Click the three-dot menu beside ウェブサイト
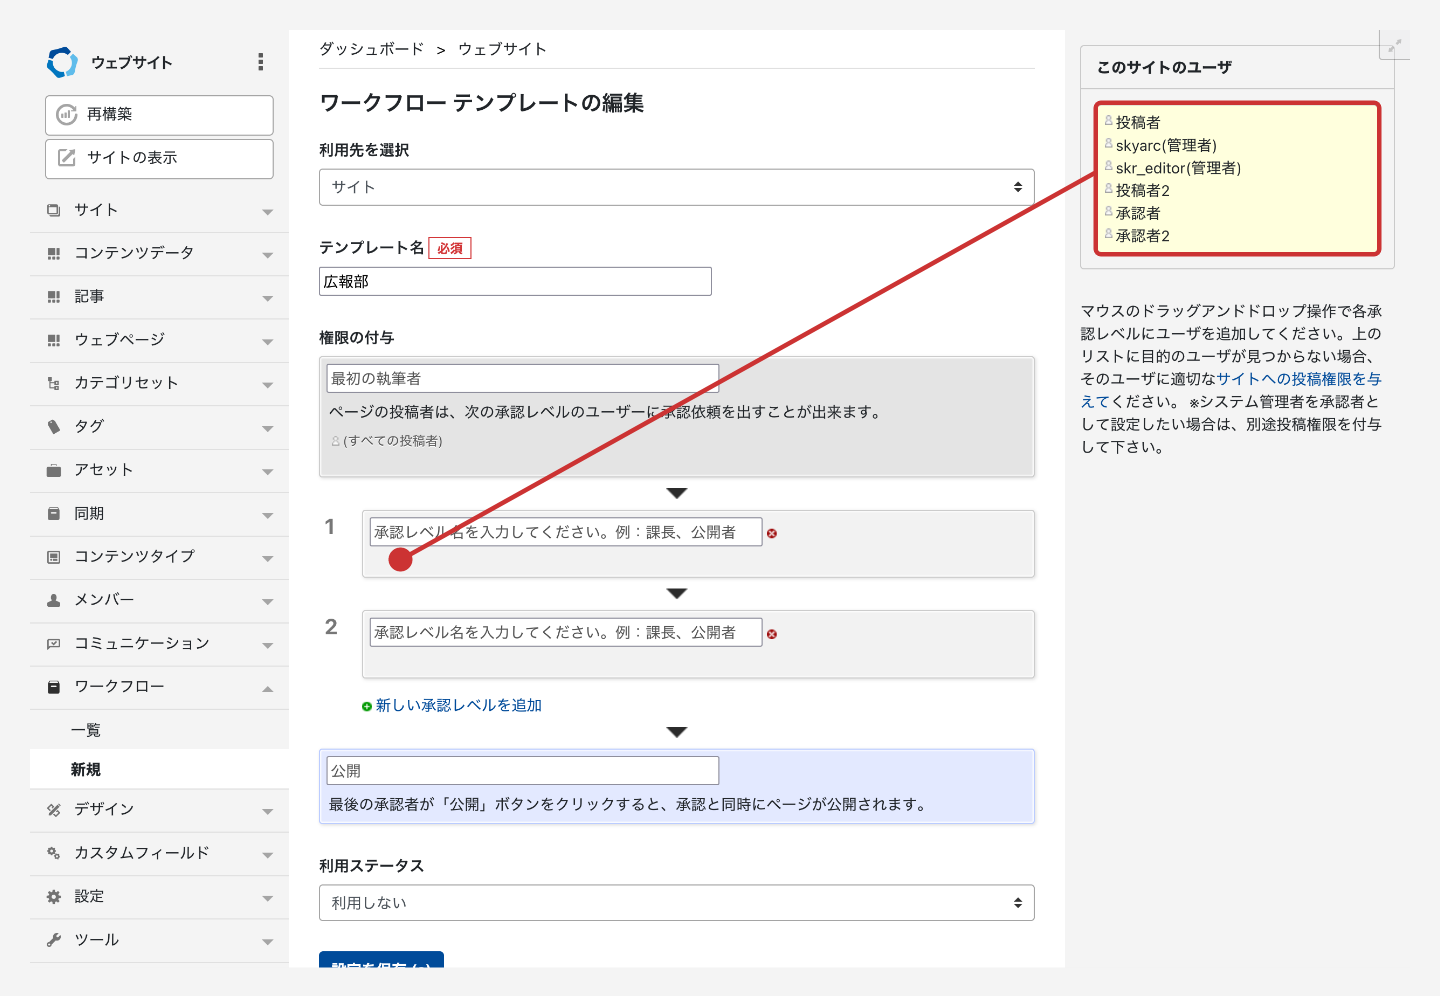 point(261,62)
